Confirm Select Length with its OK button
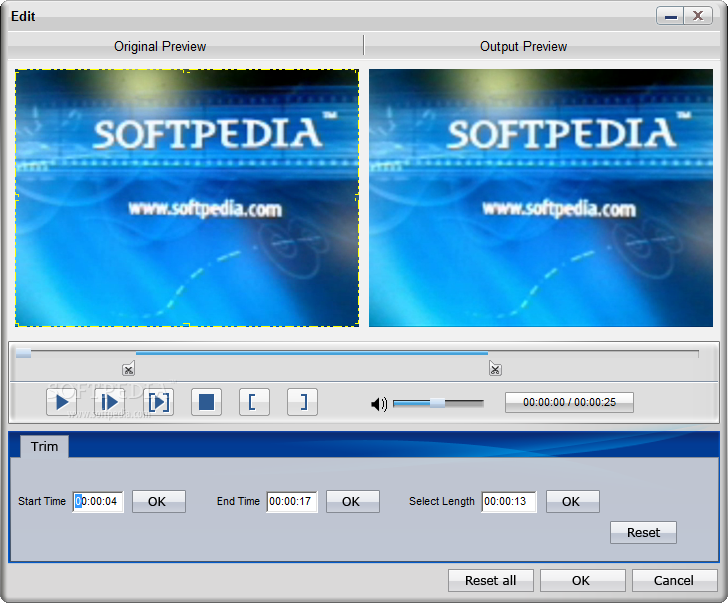The height and width of the screenshot is (603, 728). 573,501
